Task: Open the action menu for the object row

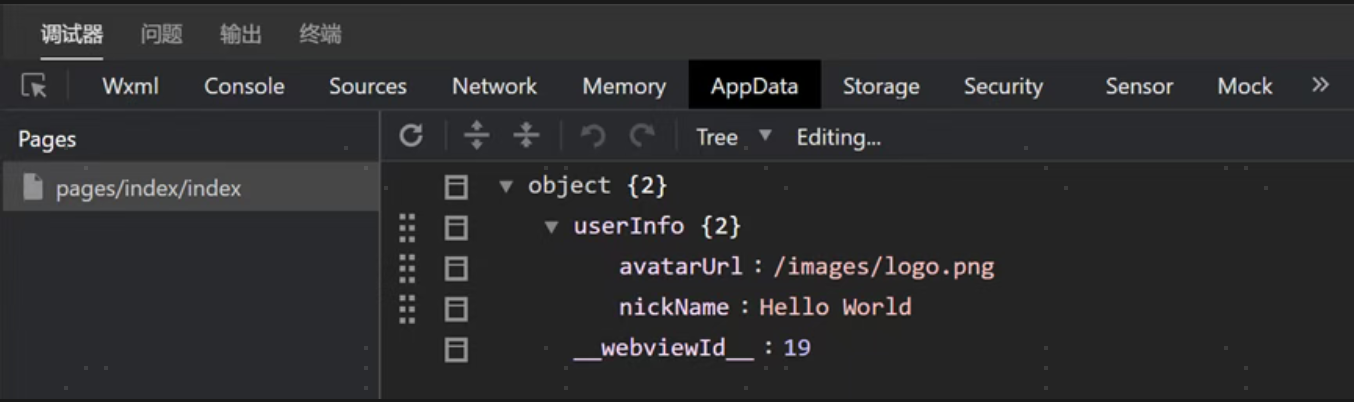Action: click(456, 187)
